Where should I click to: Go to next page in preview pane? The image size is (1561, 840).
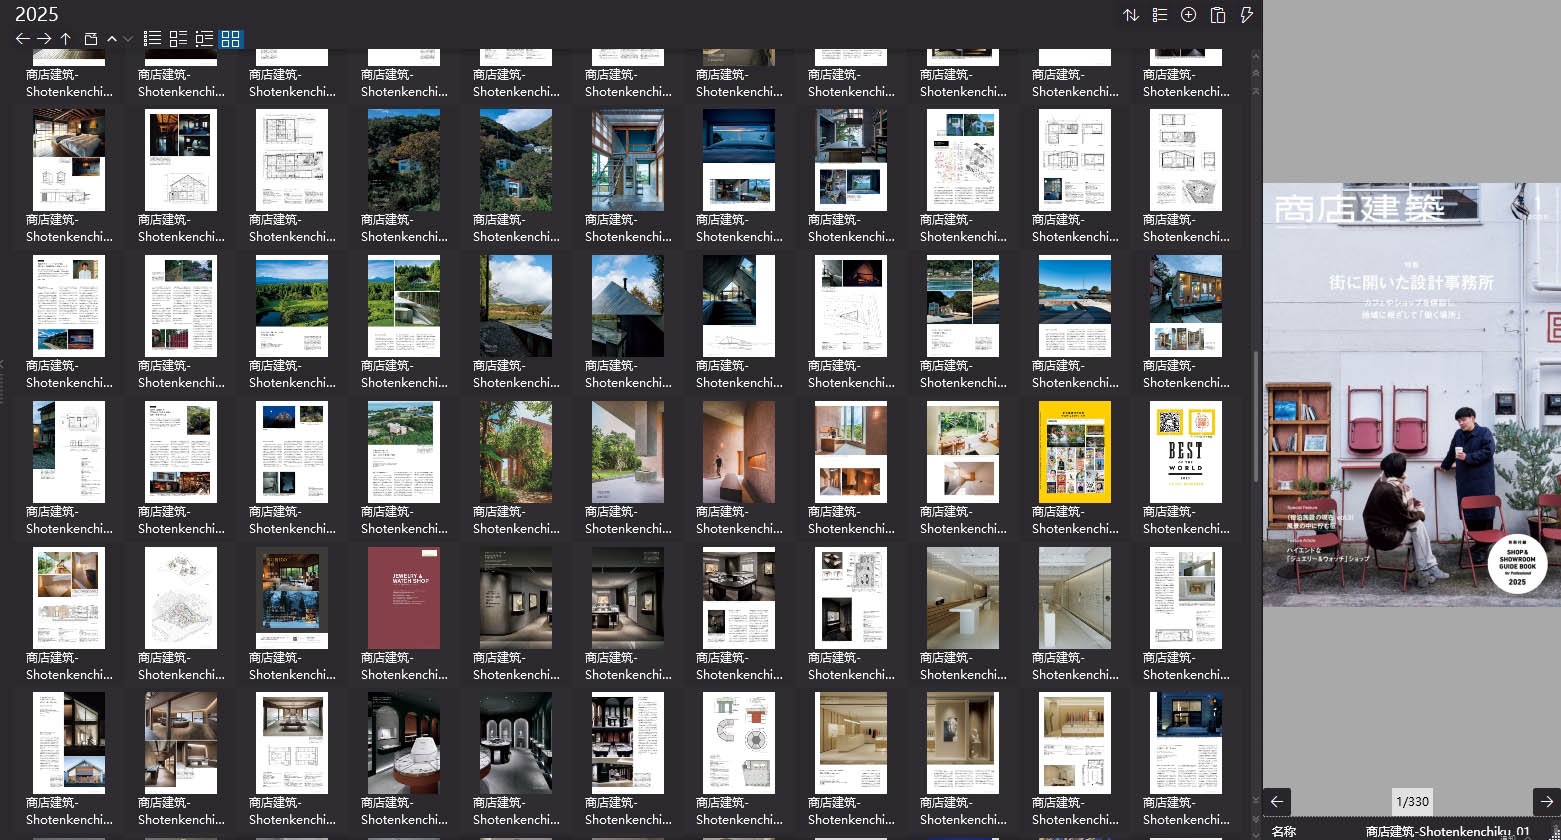coord(1546,801)
